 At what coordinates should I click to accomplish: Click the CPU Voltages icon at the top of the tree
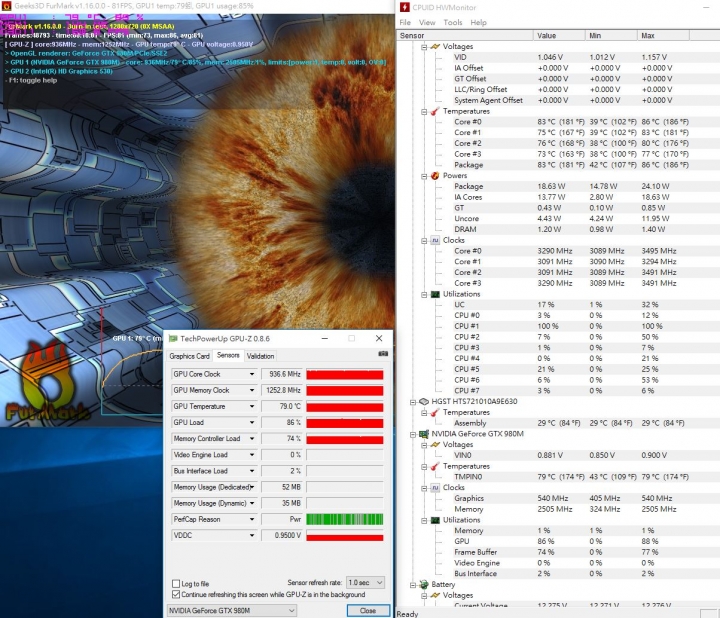(x=435, y=46)
